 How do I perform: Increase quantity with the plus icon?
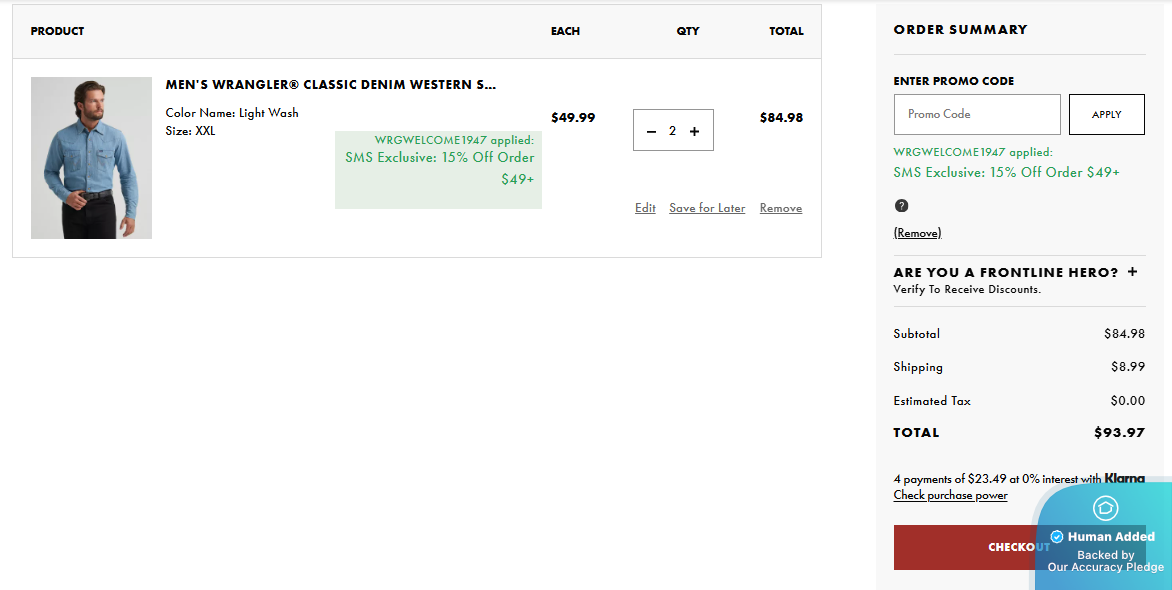click(695, 131)
